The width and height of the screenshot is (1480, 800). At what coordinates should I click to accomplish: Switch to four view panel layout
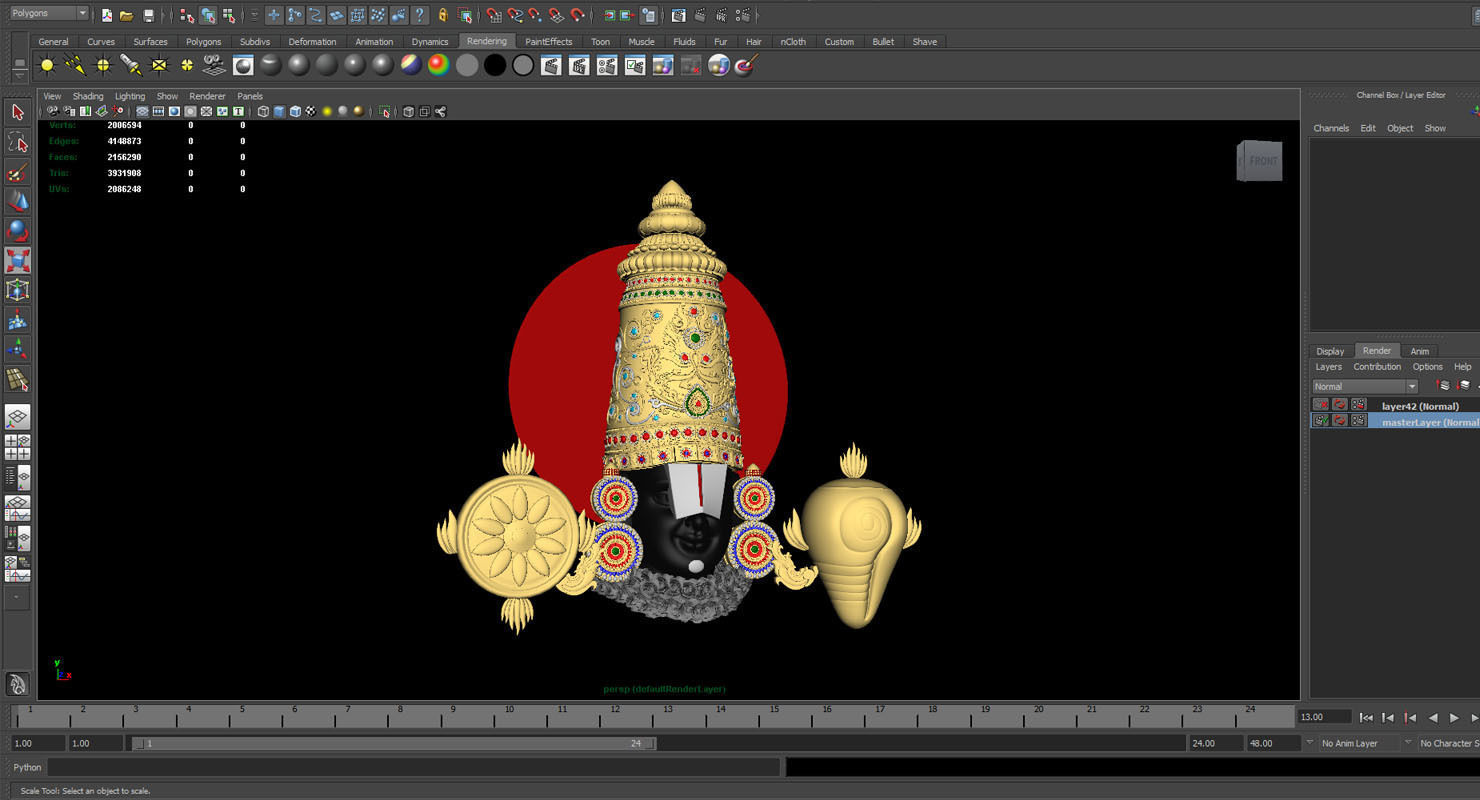(x=17, y=447)
